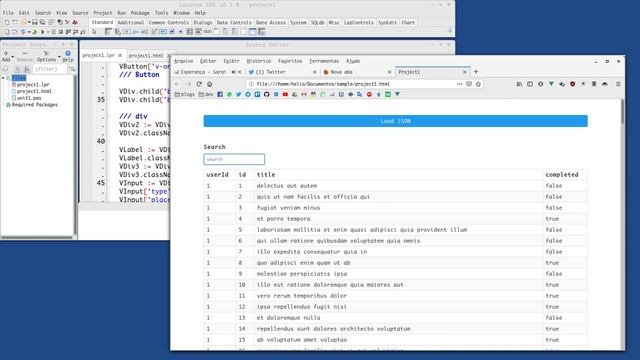Go to the browser home page
The height and width of the screenshot is (360, 640).
coord(209,84)
